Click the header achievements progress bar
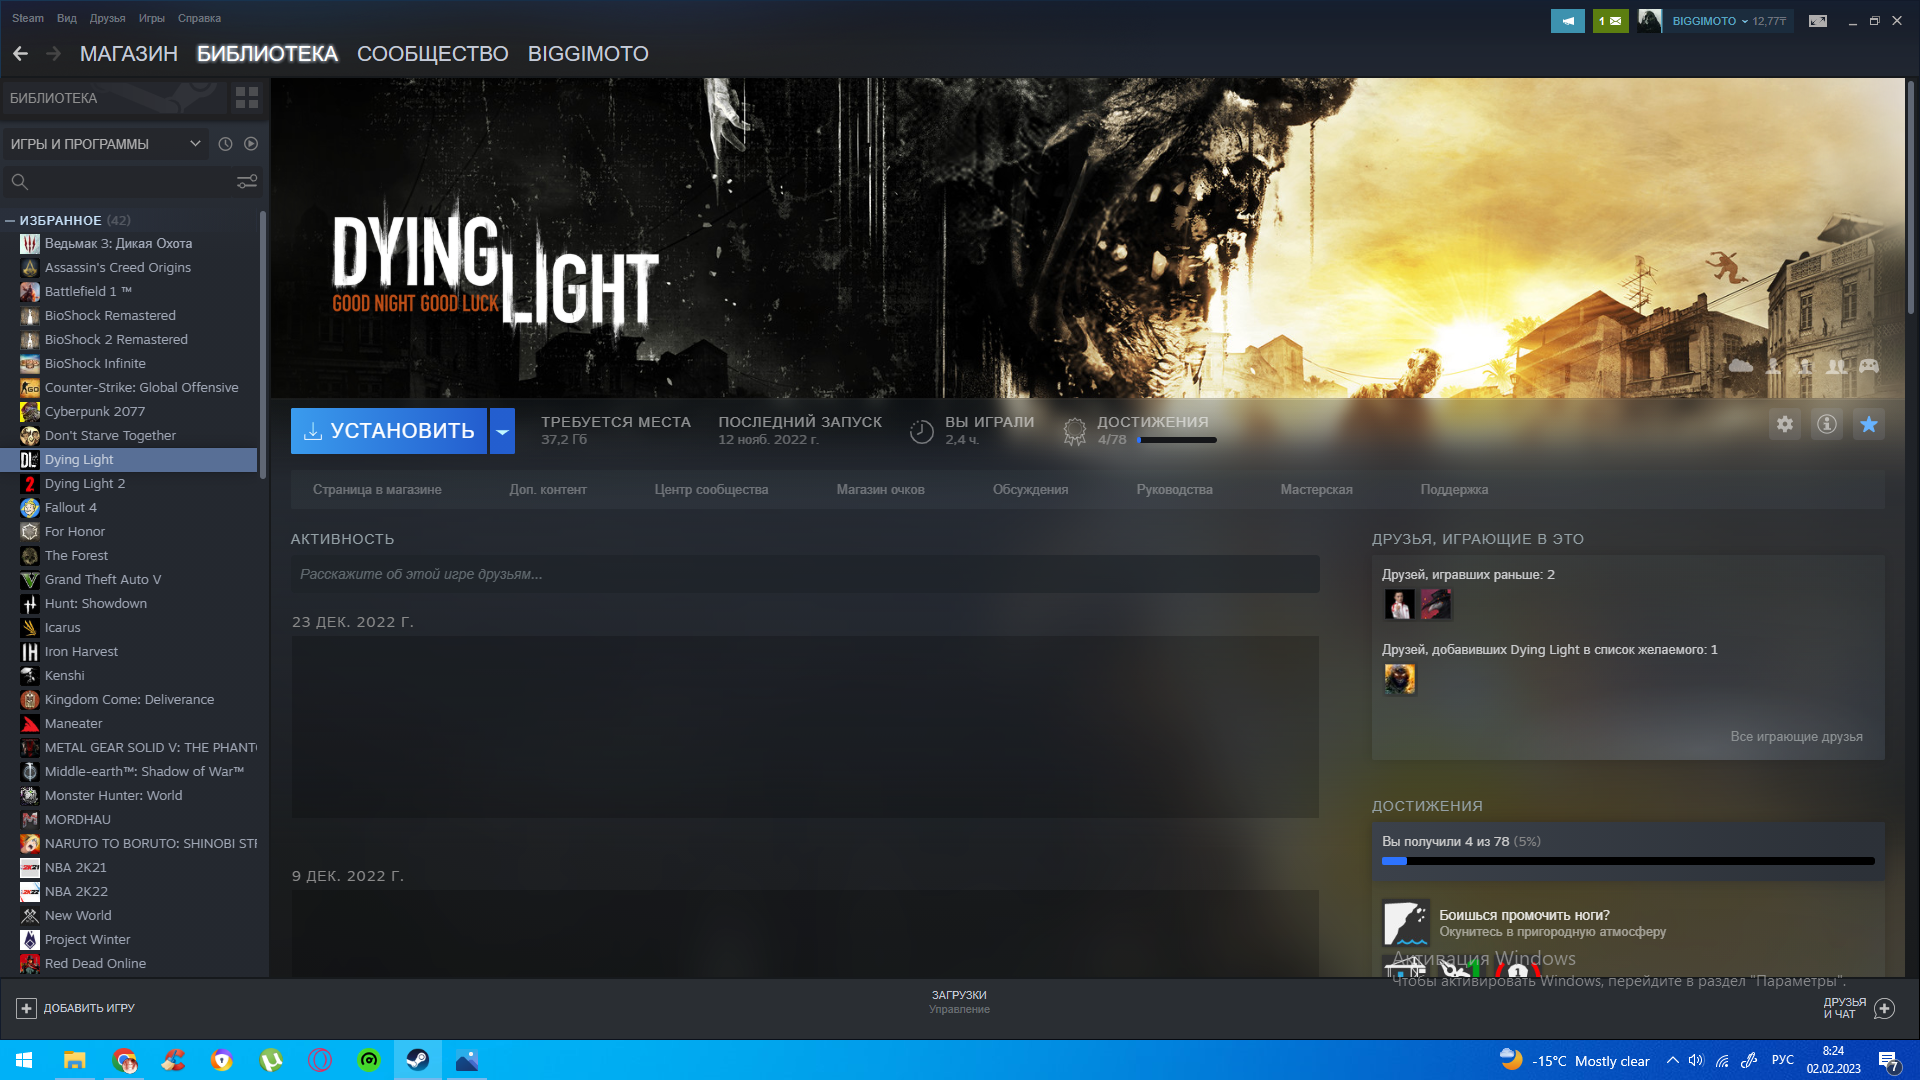1920x1080 pixels. 1177,440
